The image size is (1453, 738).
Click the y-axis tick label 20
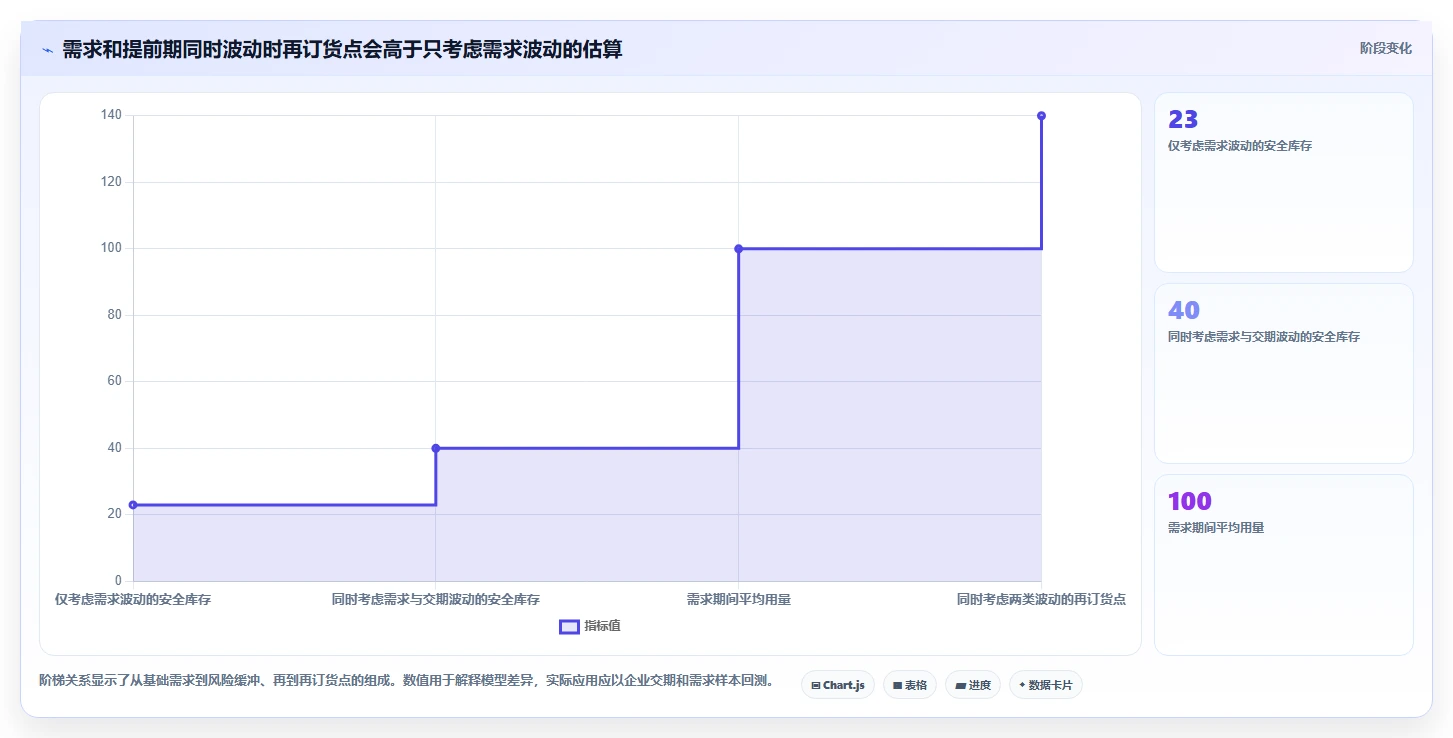[114, 514]
